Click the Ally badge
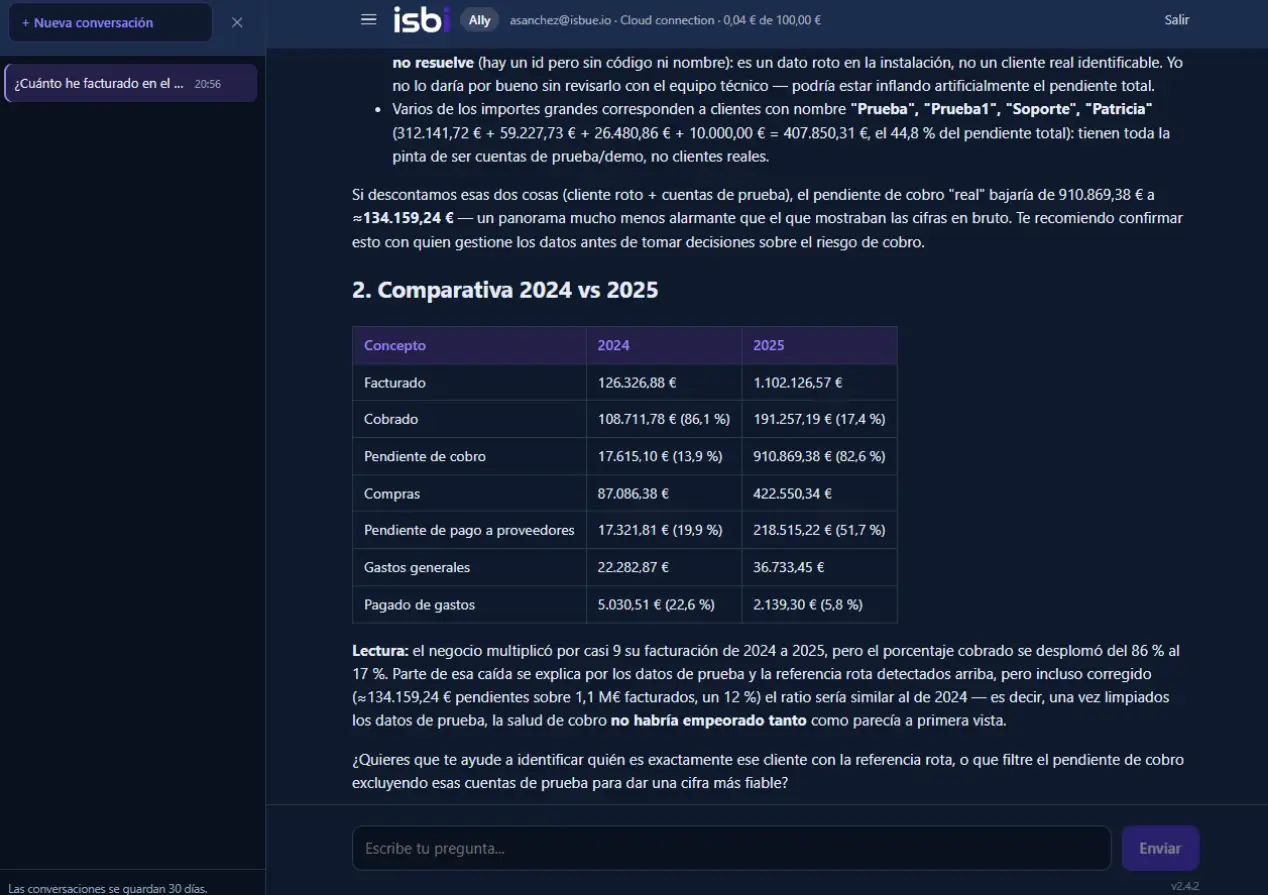 coord(479,20)
